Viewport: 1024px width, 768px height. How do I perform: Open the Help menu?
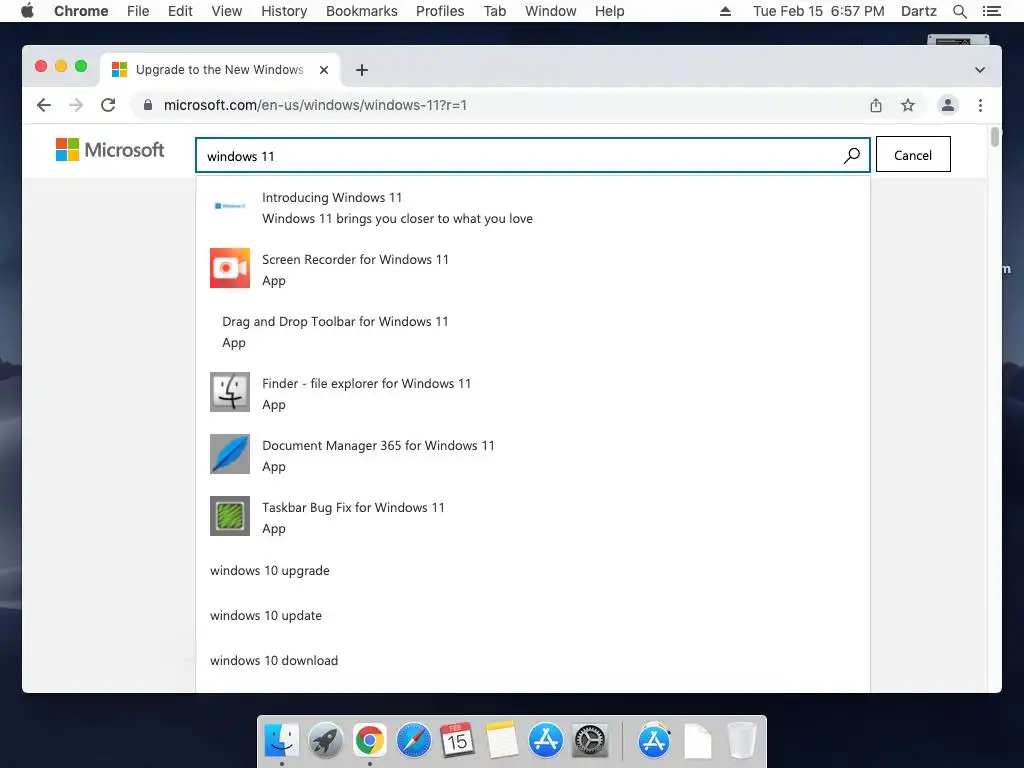(x=609, y=11)
